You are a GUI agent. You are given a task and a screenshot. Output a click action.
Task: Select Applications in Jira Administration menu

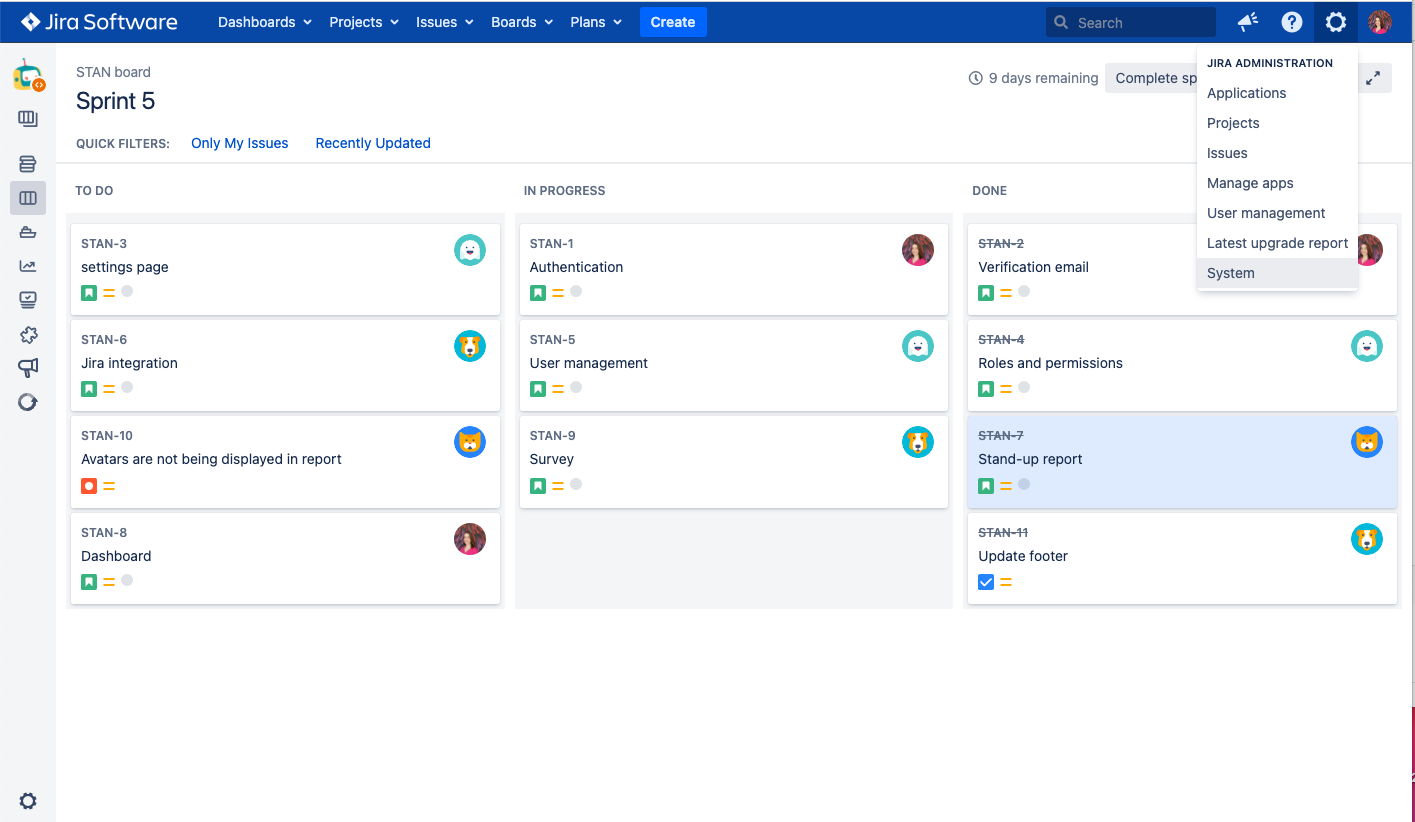[x=1277, y=93]
